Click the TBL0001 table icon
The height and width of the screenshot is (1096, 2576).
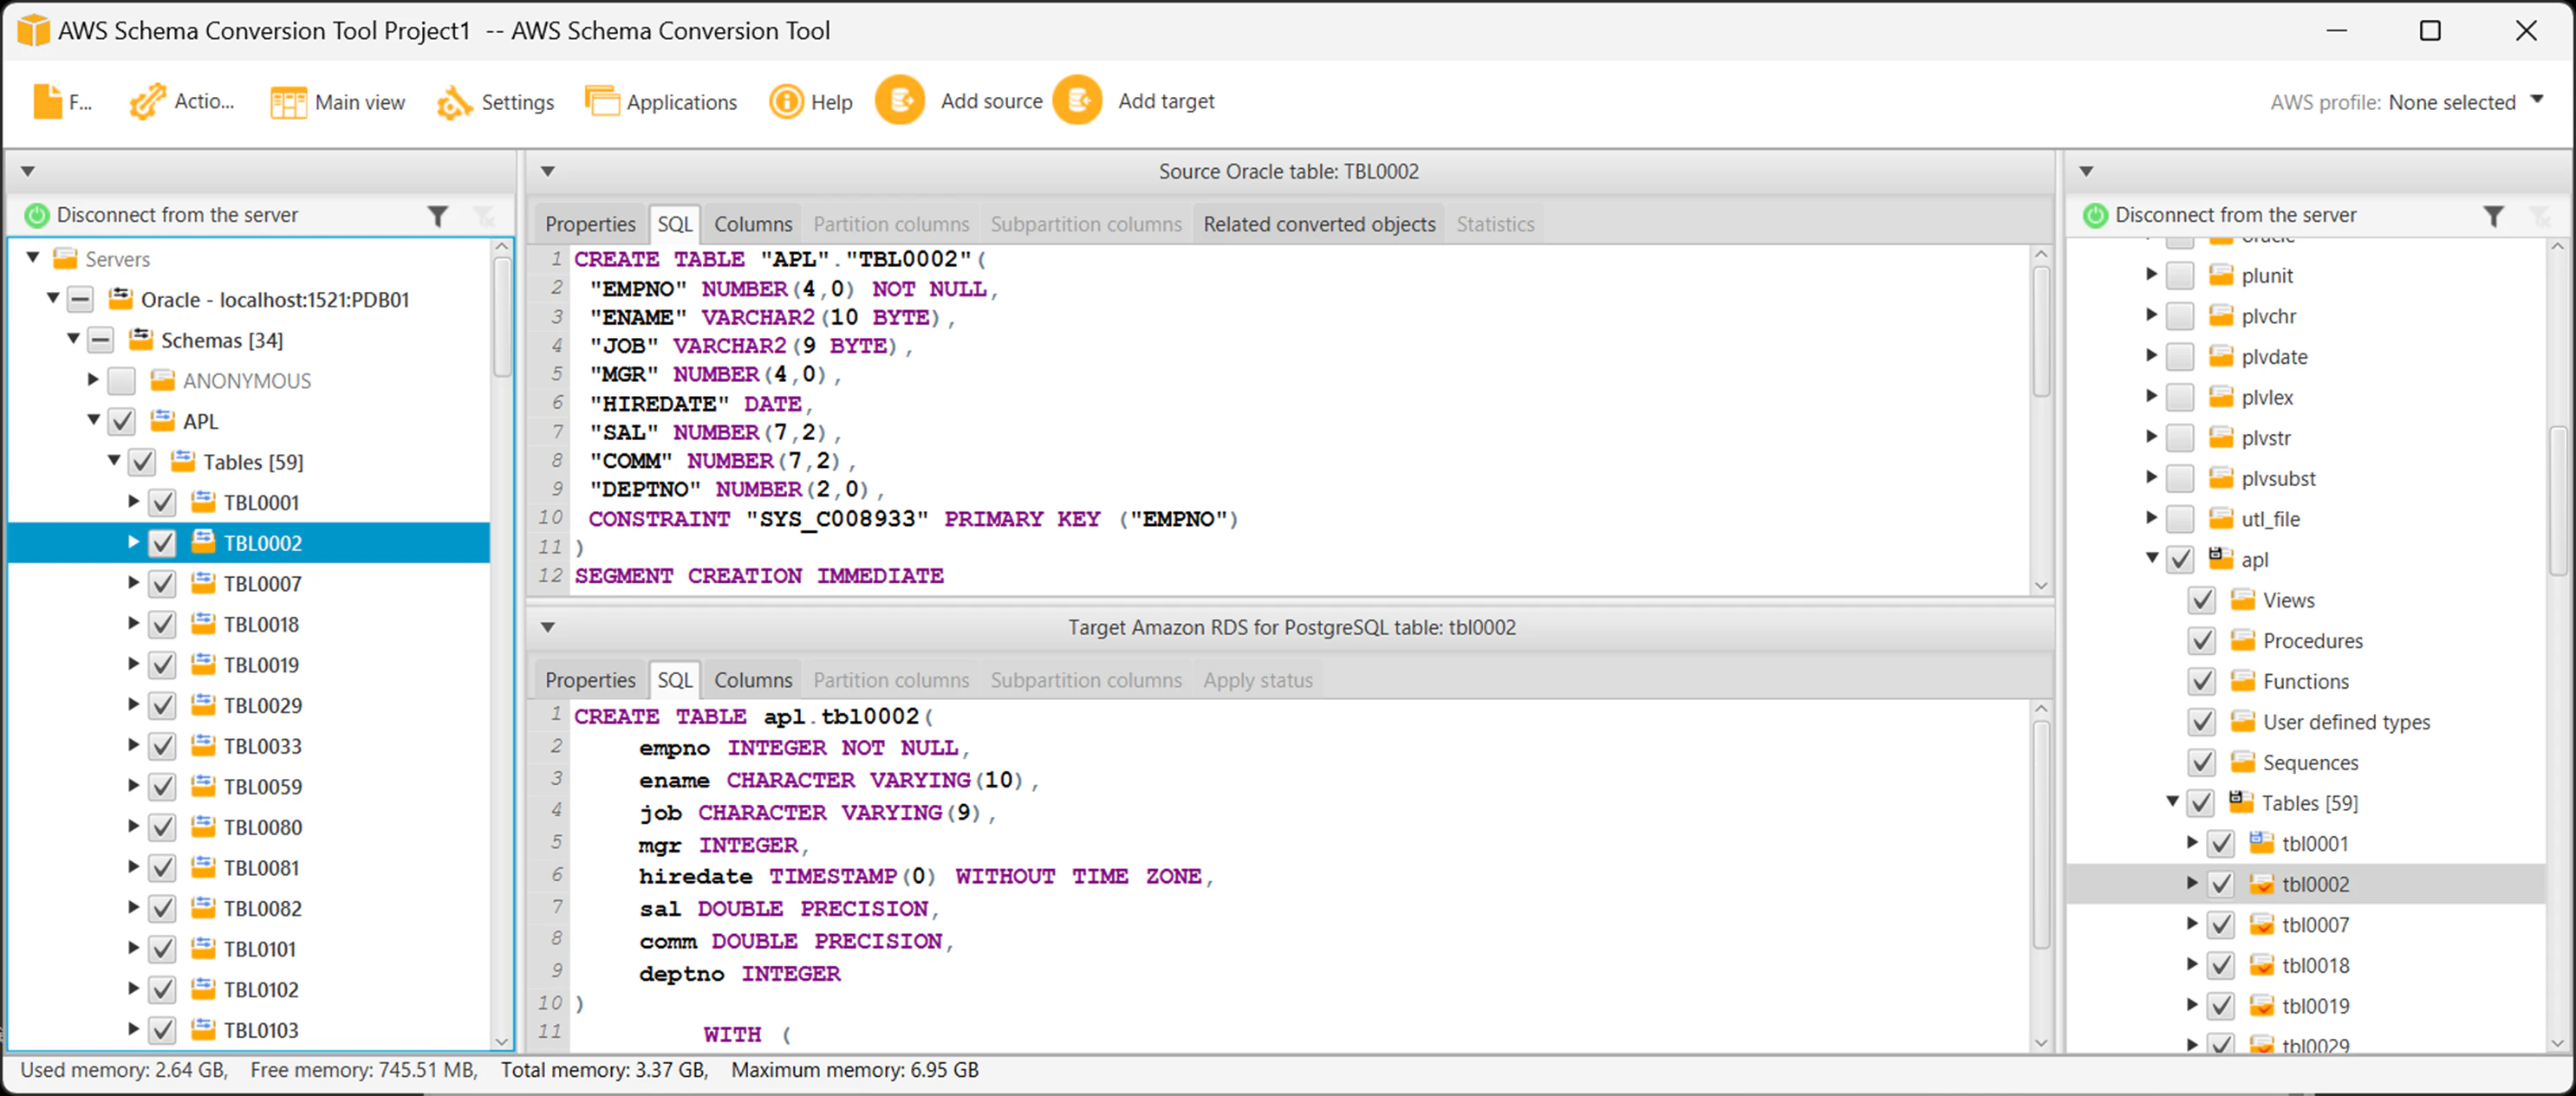pyautogui.click(x=203, y=502)
